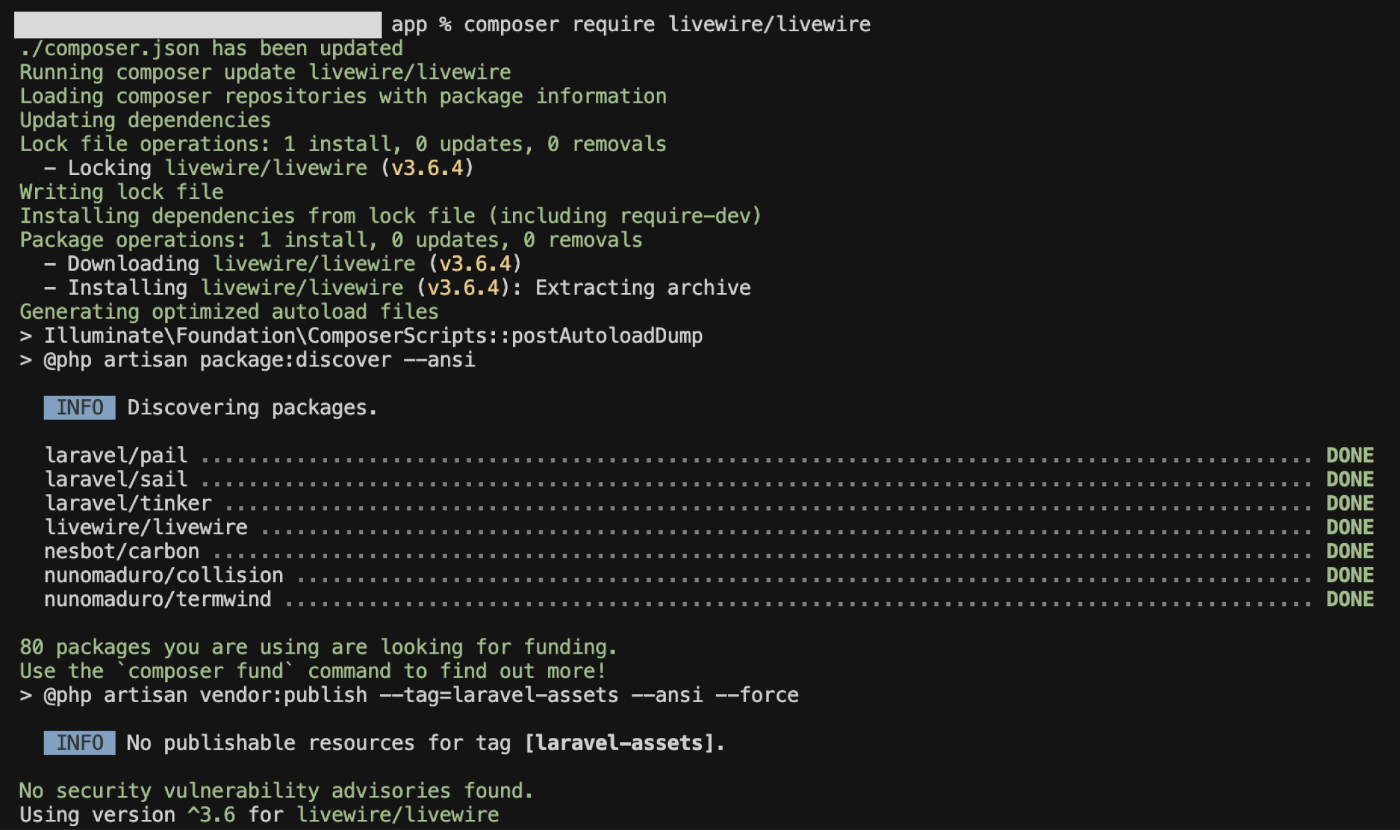Click the 'Lock file operations' line
1400x830 pixels.
click(x=343, y=144)
